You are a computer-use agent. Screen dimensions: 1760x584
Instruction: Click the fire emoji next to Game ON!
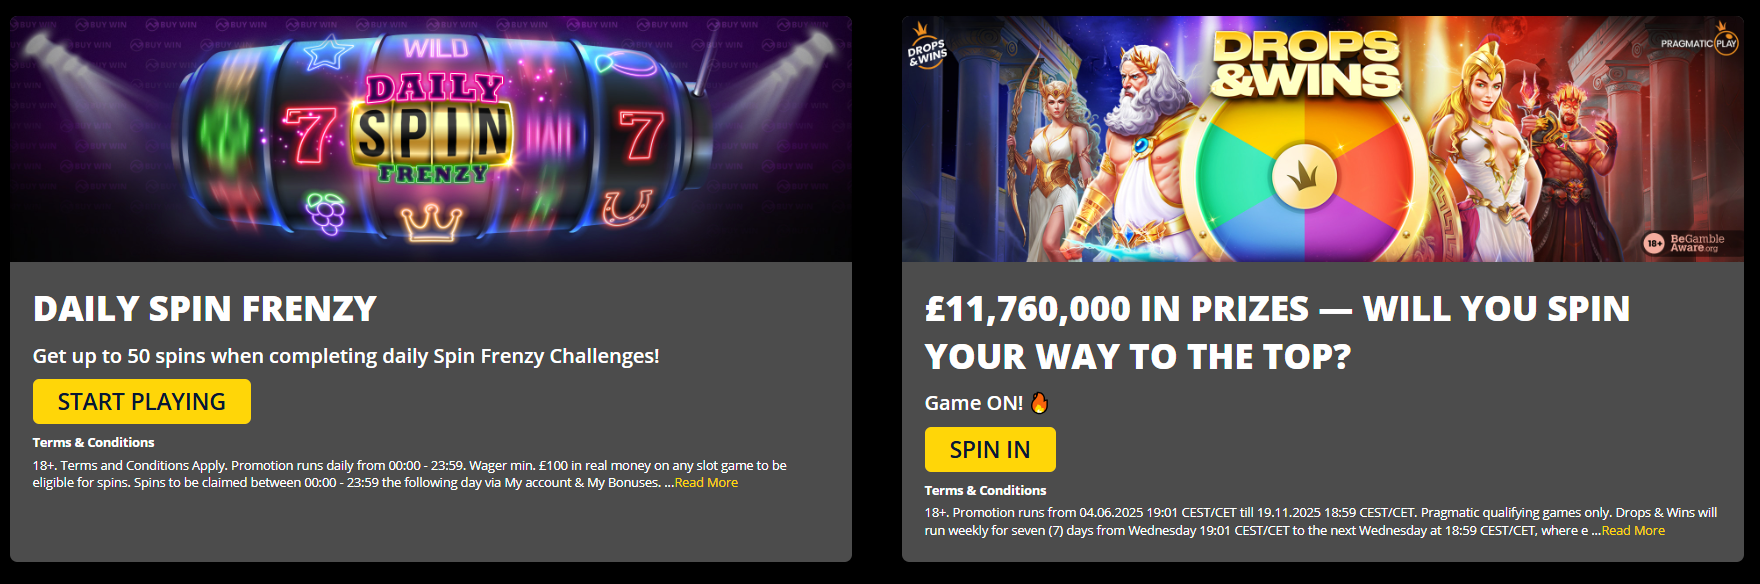[1040, 403]
